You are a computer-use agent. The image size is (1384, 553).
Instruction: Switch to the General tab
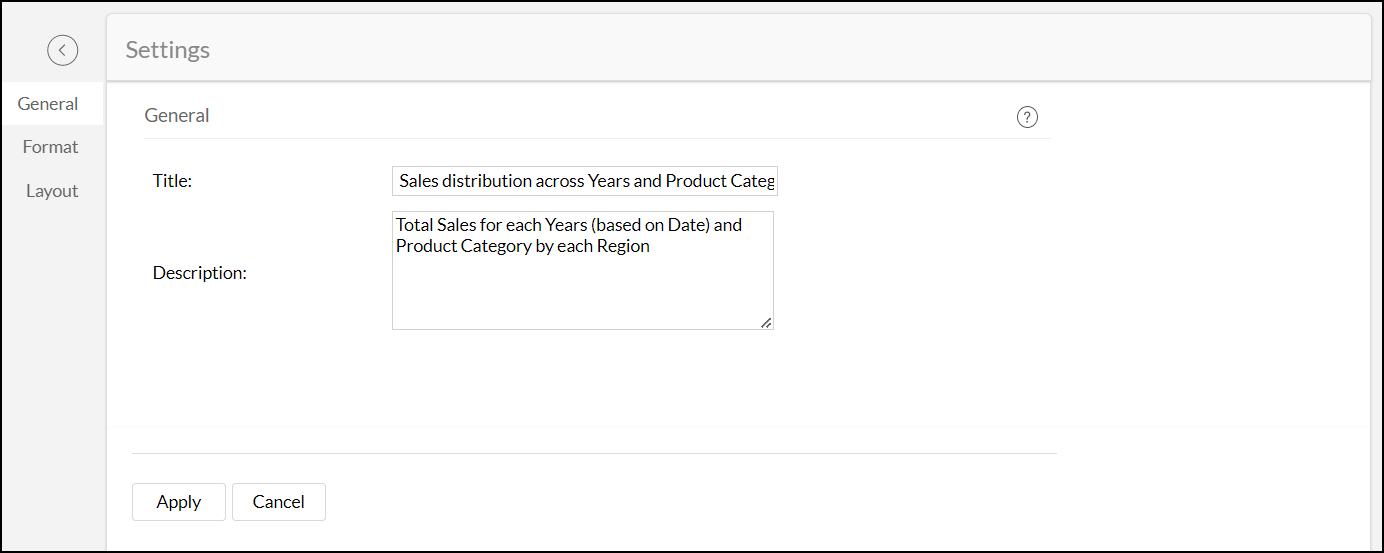coord(48,104)
